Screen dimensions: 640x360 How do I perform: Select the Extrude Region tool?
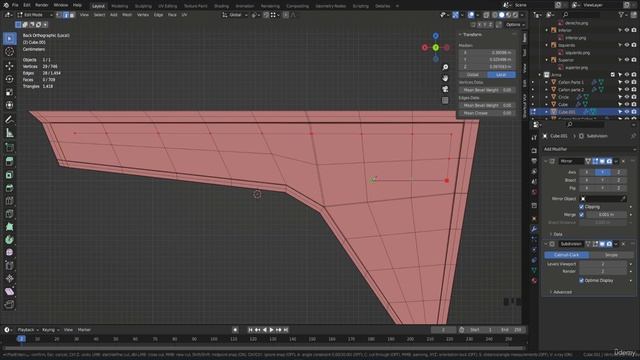point(9,161)
